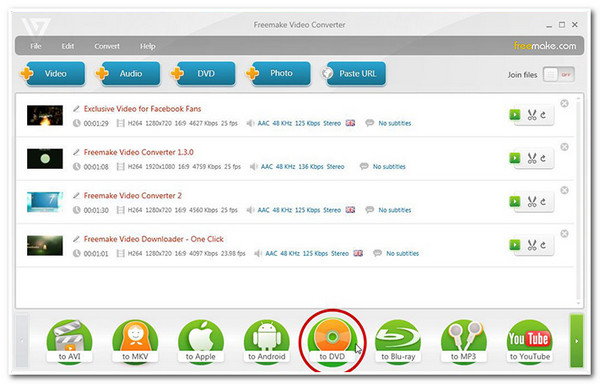This screenshot has width=600, height=384.
Task: Convert to AVI format
Action: 69,341
